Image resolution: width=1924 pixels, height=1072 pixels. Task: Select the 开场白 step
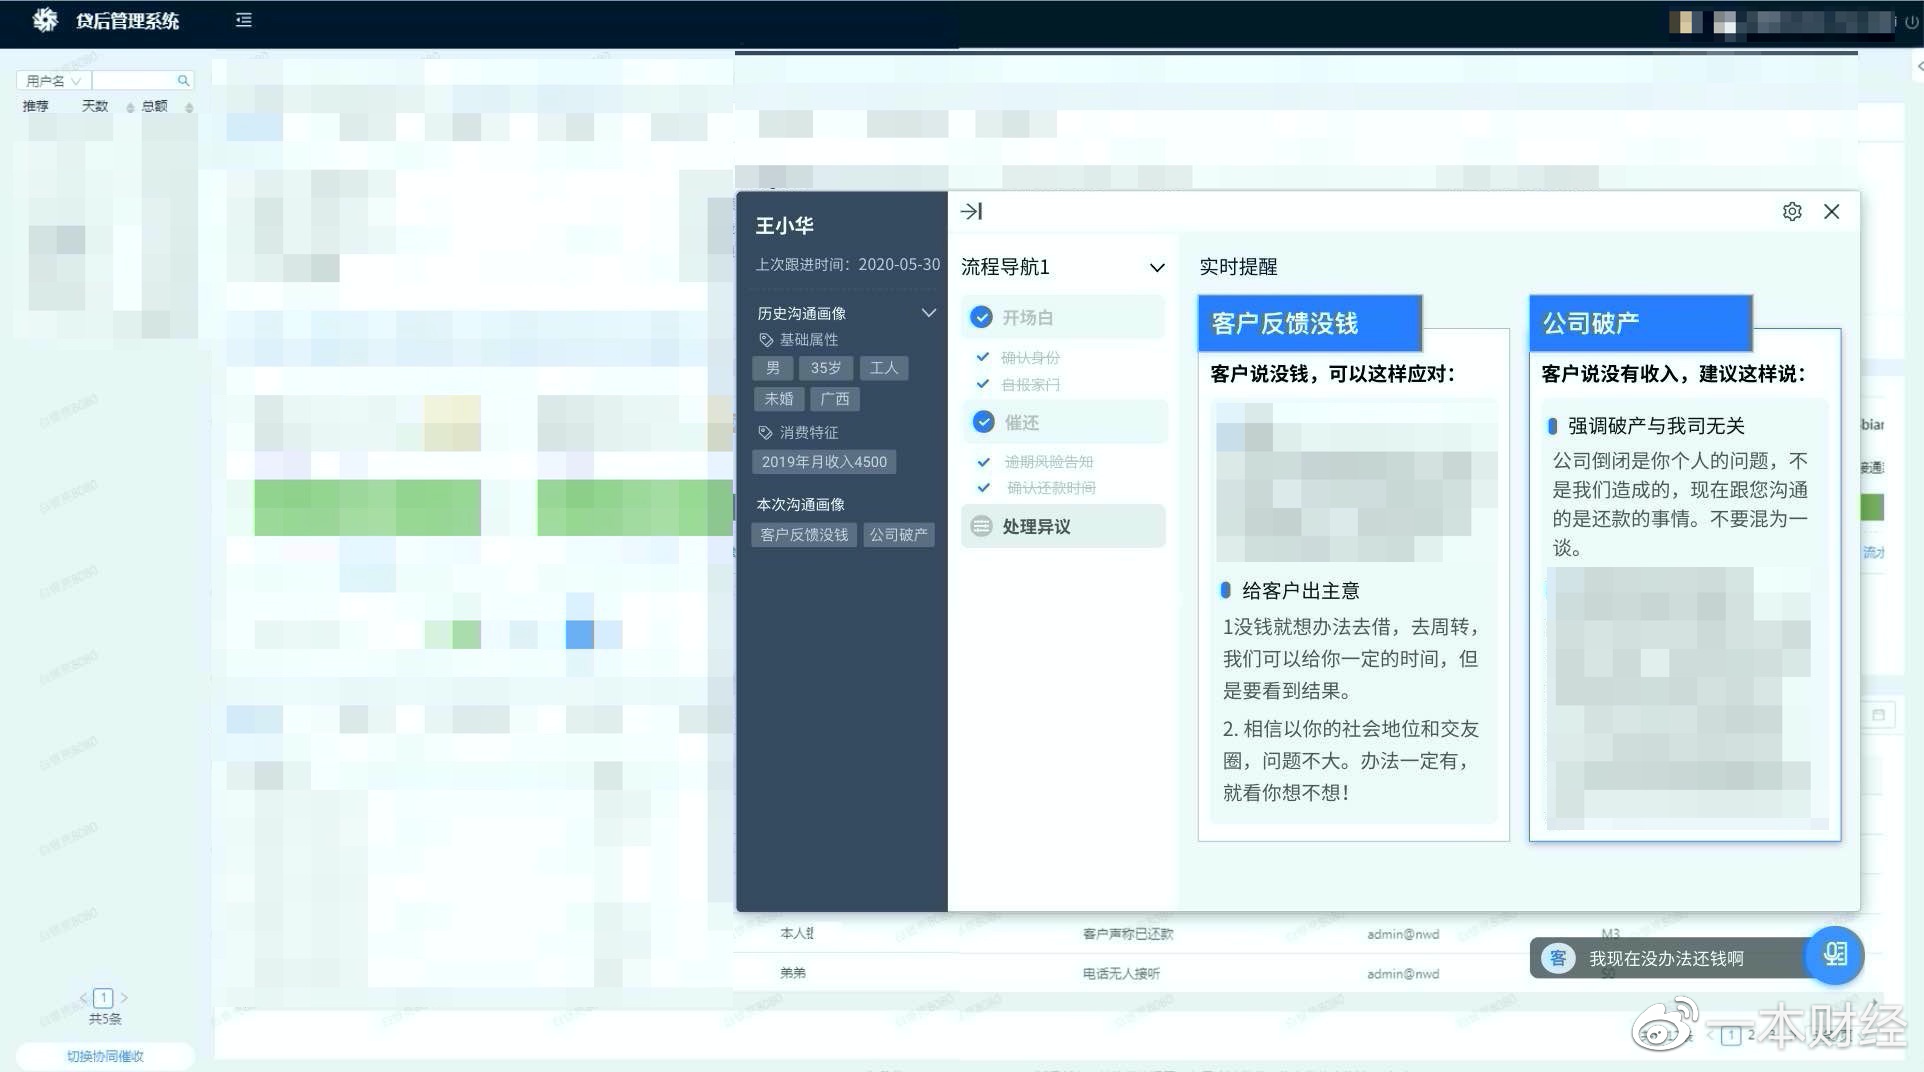pyautogui.click(x=1064, y=317)
